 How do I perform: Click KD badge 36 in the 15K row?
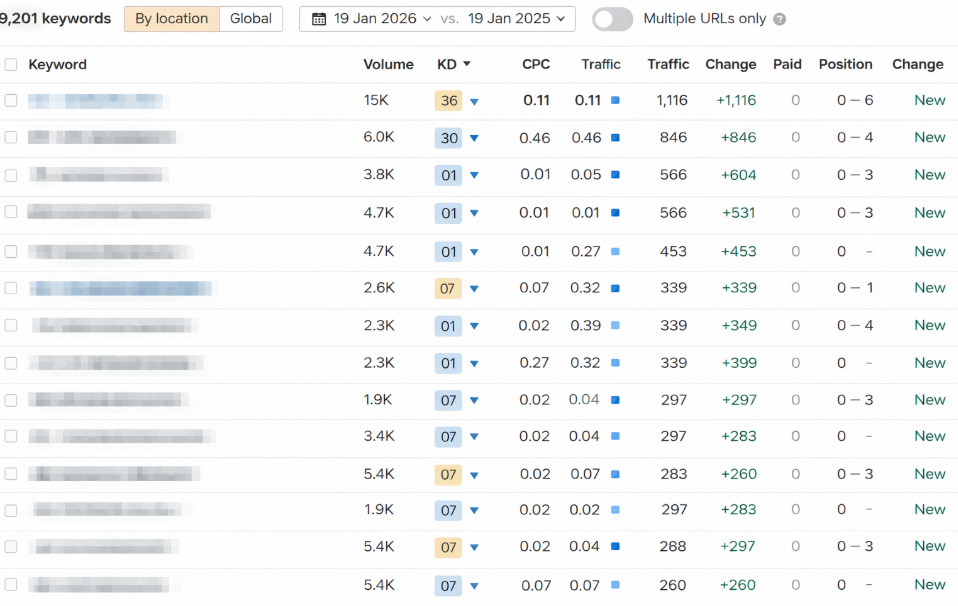pos(448,101)
